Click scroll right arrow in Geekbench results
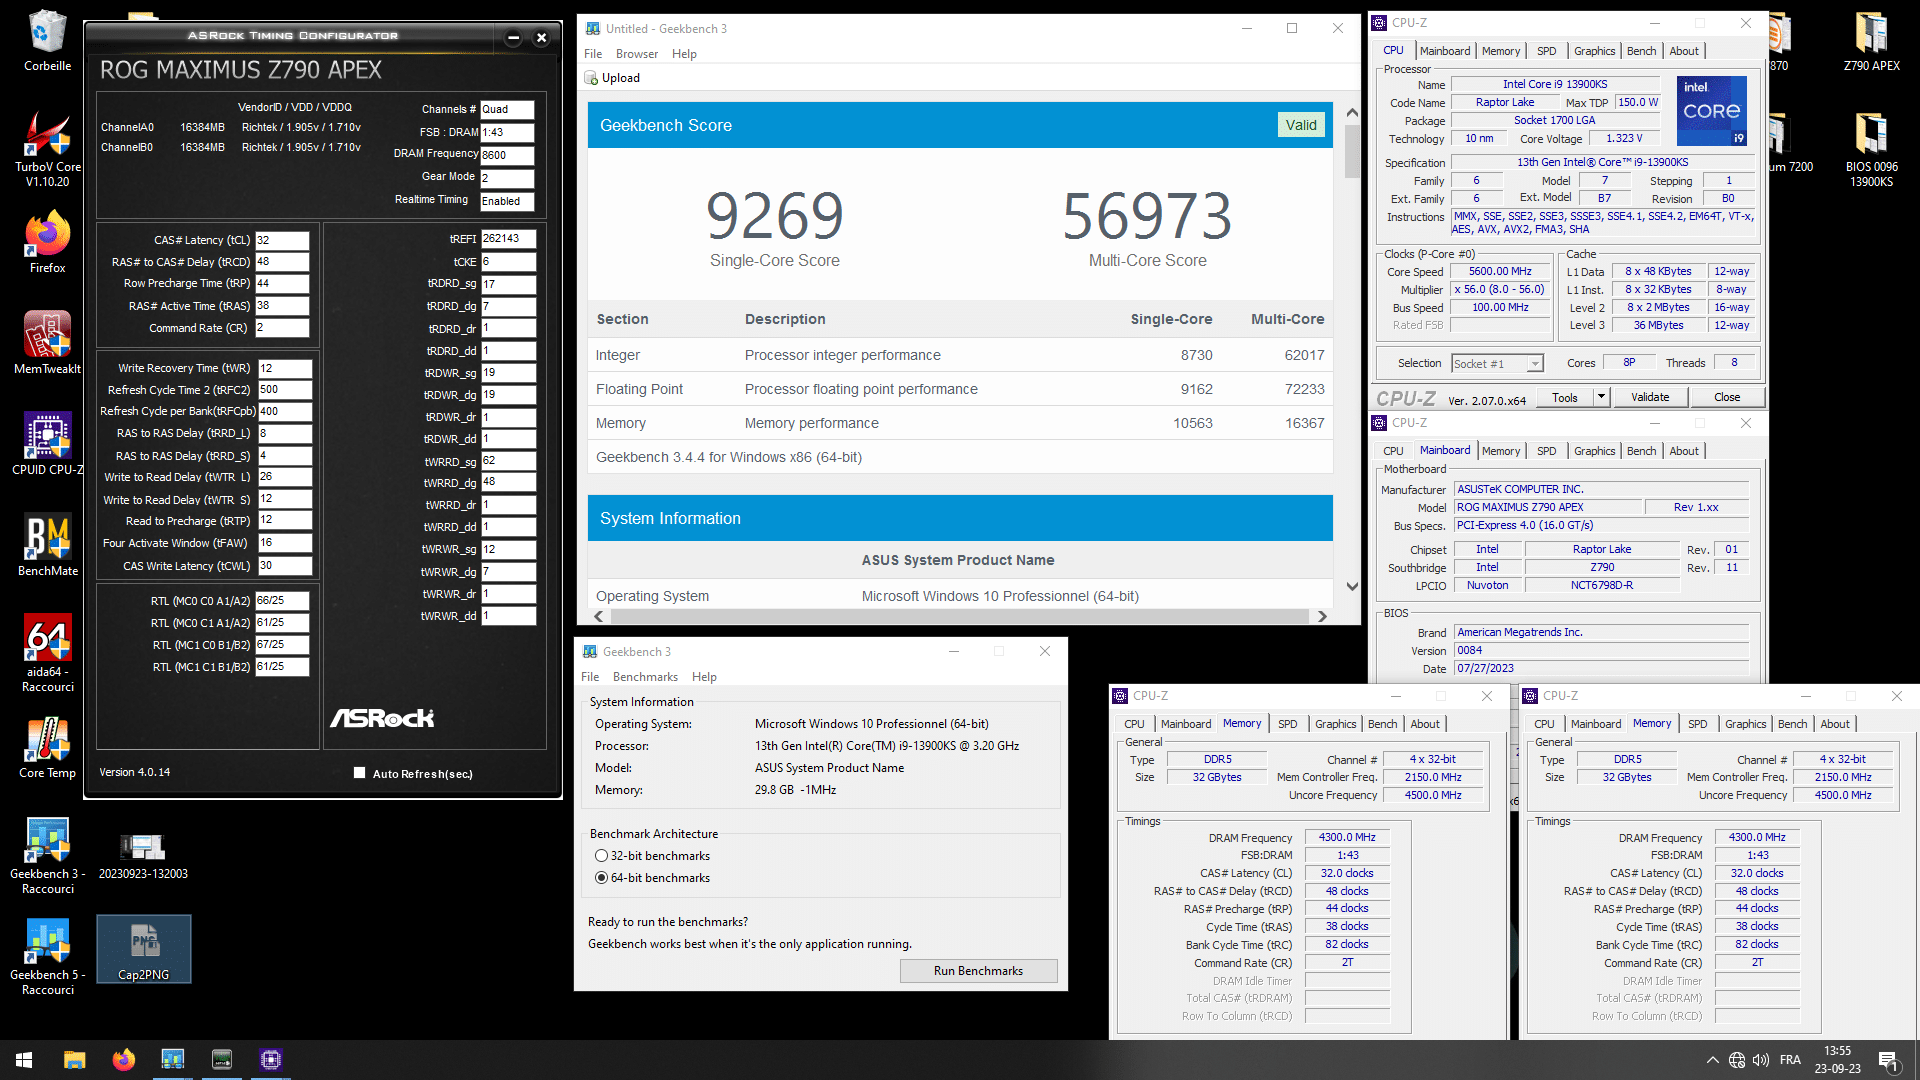Viewport: 1920px width, 1080px height. (x=1322, y=617)
